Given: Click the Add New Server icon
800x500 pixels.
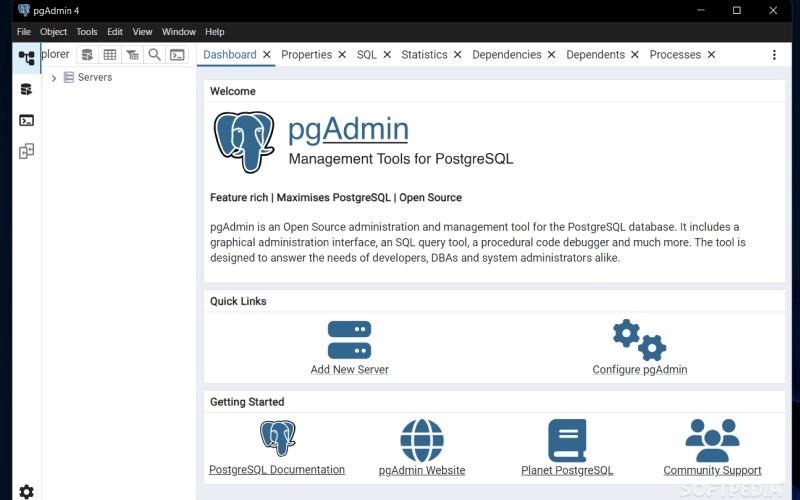Looking at the screenshot, I should coord(349,340).
